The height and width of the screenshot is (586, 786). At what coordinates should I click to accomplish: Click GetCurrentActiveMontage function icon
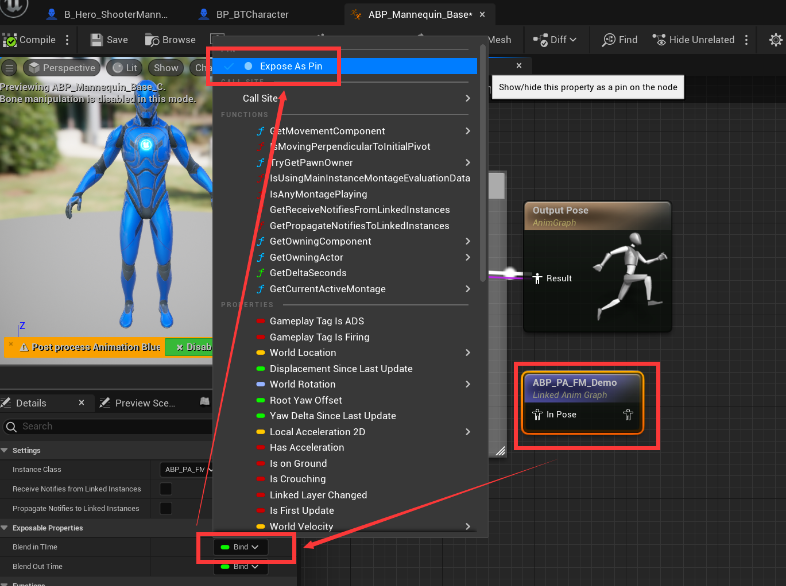pos(261,289)
